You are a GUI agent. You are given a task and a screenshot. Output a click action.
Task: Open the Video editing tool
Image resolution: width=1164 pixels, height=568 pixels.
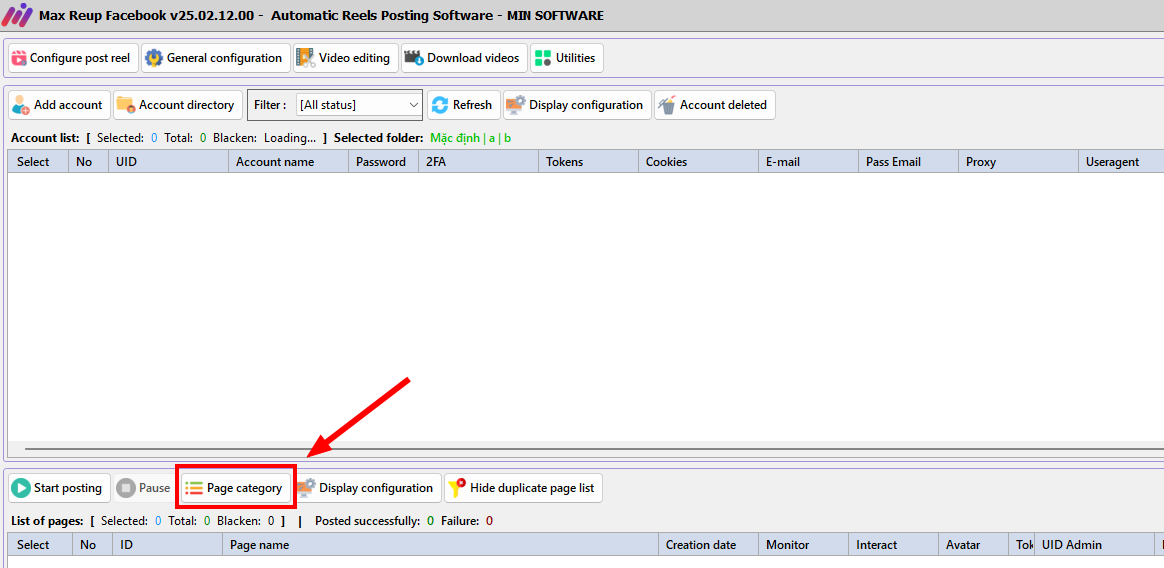[345, 58]
